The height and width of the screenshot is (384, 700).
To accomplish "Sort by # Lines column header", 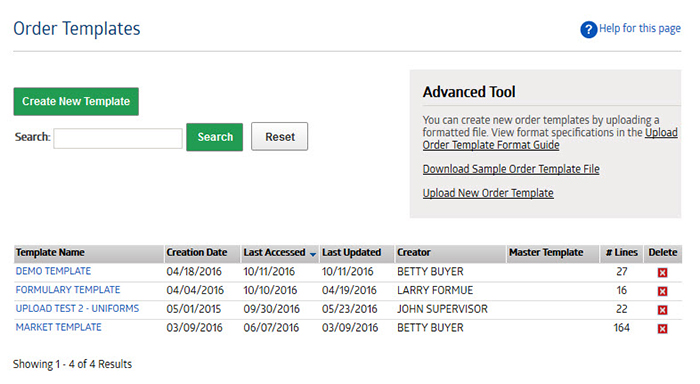I will coord(621,252).
